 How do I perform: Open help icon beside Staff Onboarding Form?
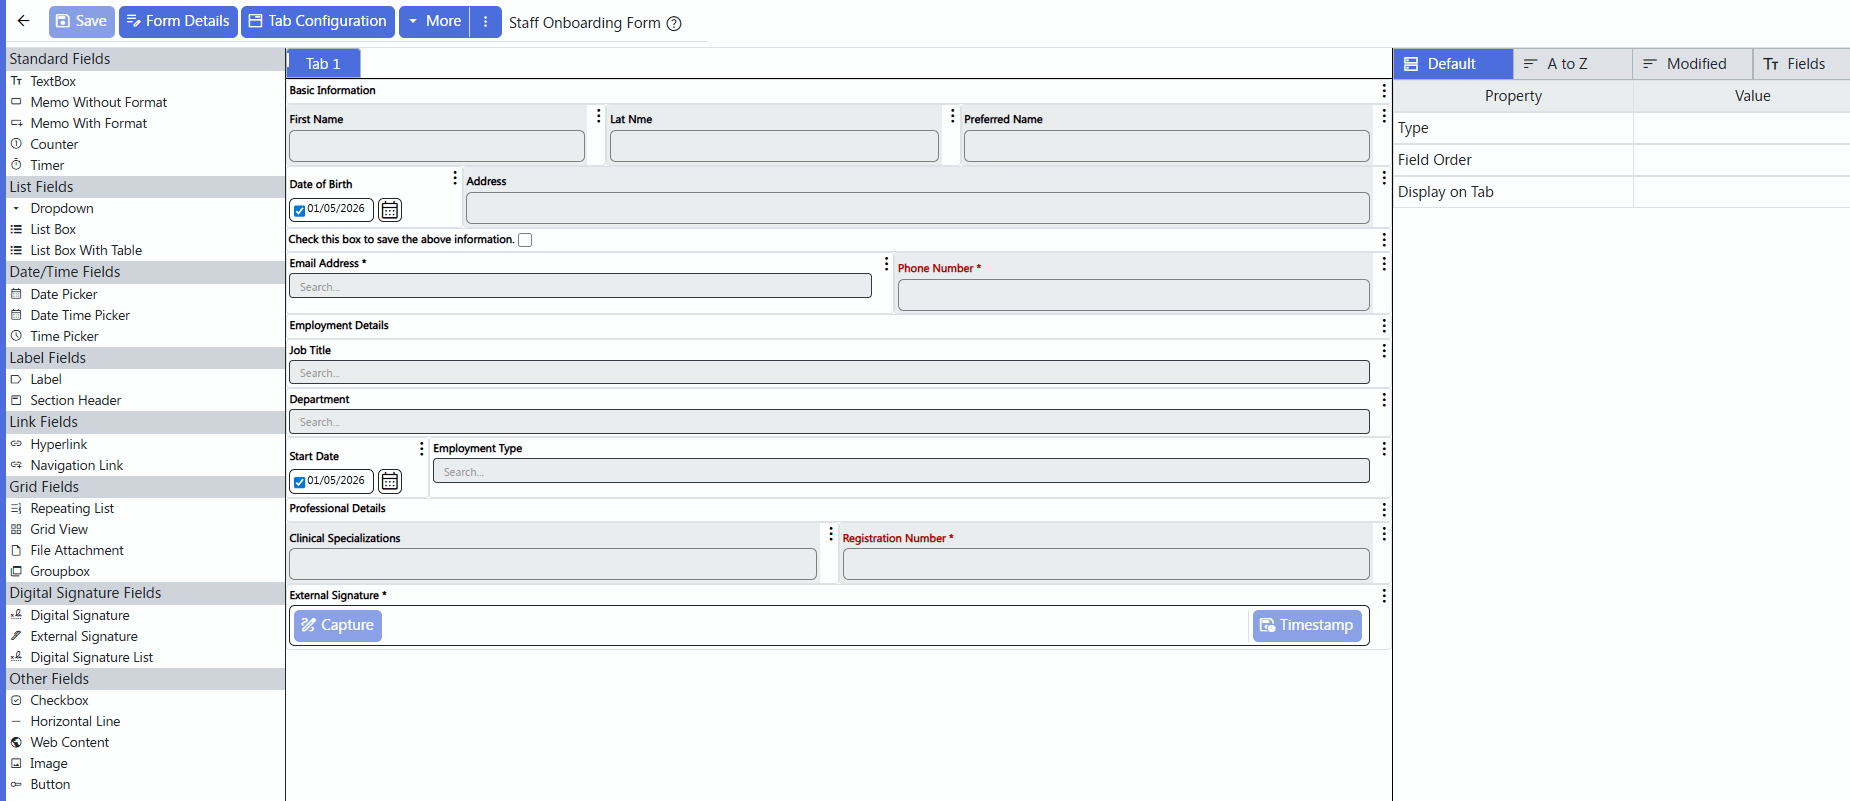click(674, 23)
